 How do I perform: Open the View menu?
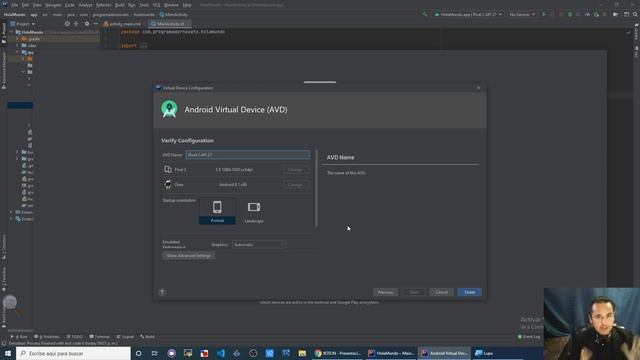tap(37, 5)
